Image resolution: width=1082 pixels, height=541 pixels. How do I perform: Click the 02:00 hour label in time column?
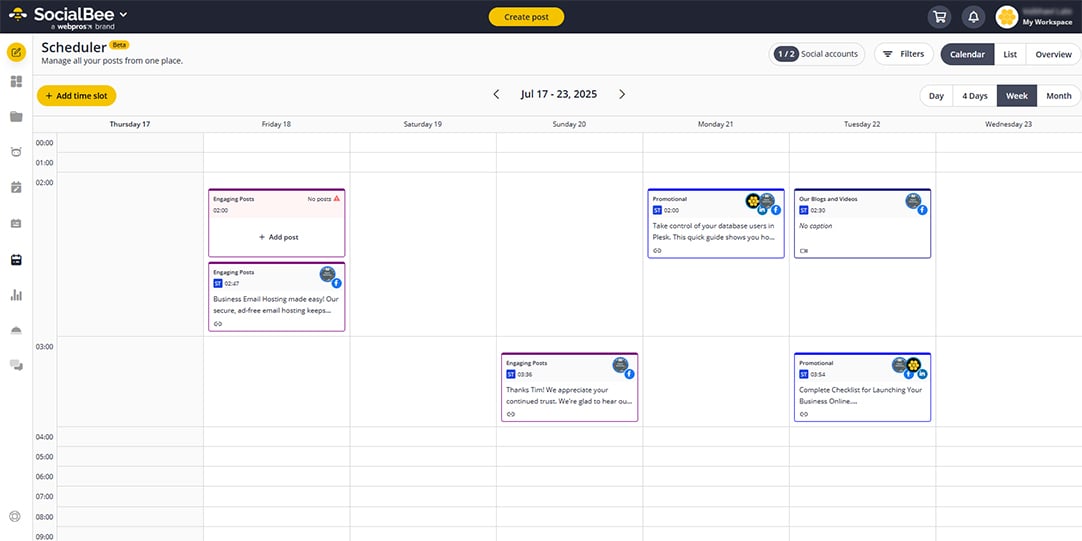[x=44, y=183]
